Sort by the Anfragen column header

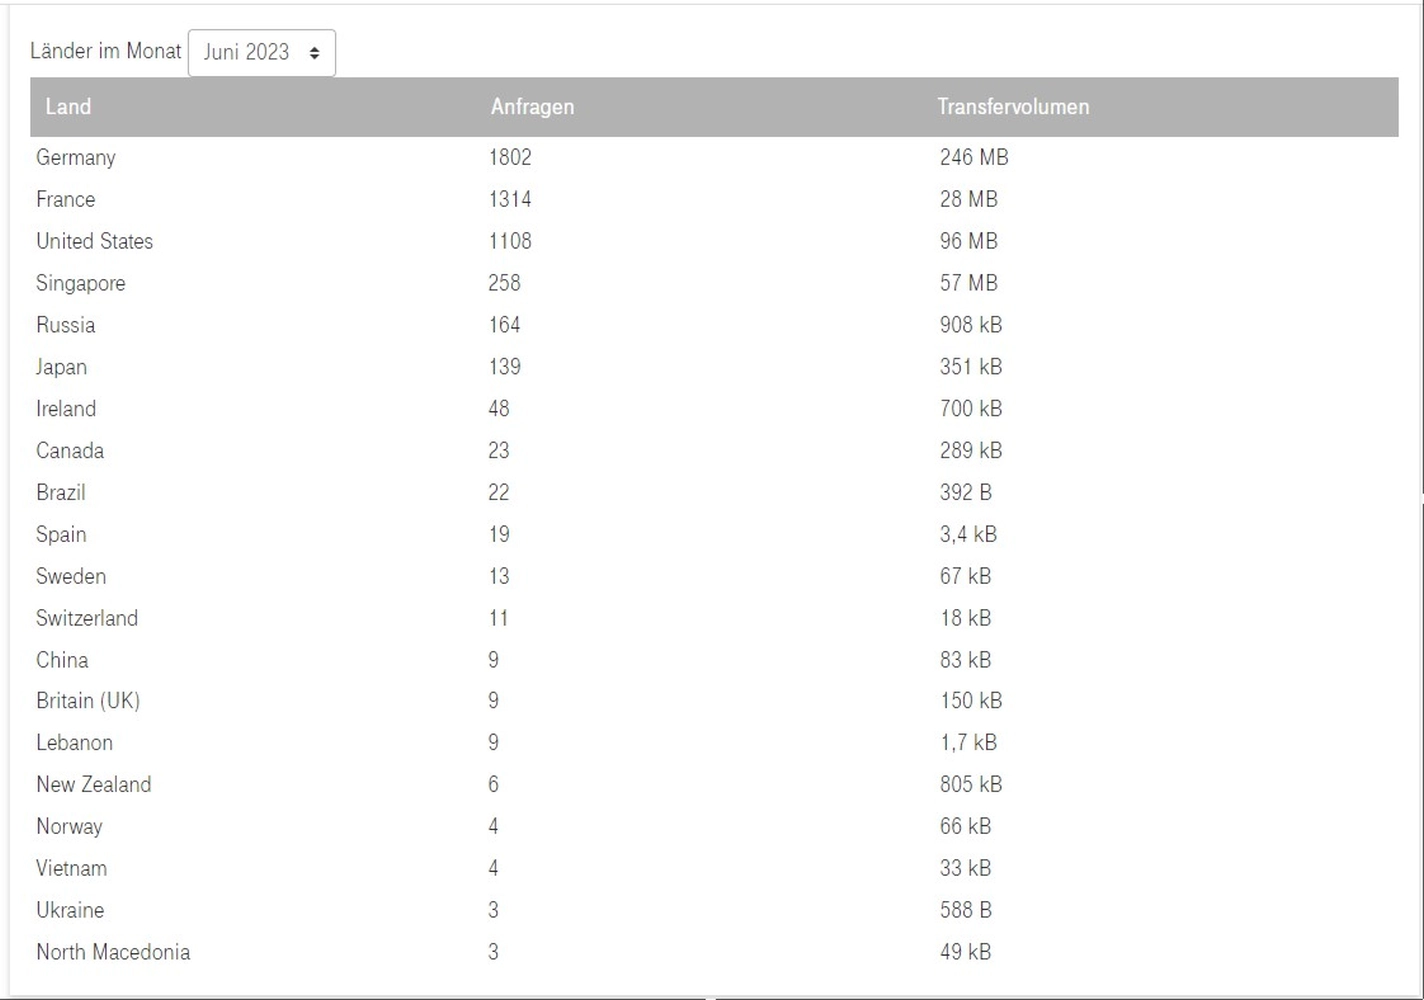coord(532,107)
